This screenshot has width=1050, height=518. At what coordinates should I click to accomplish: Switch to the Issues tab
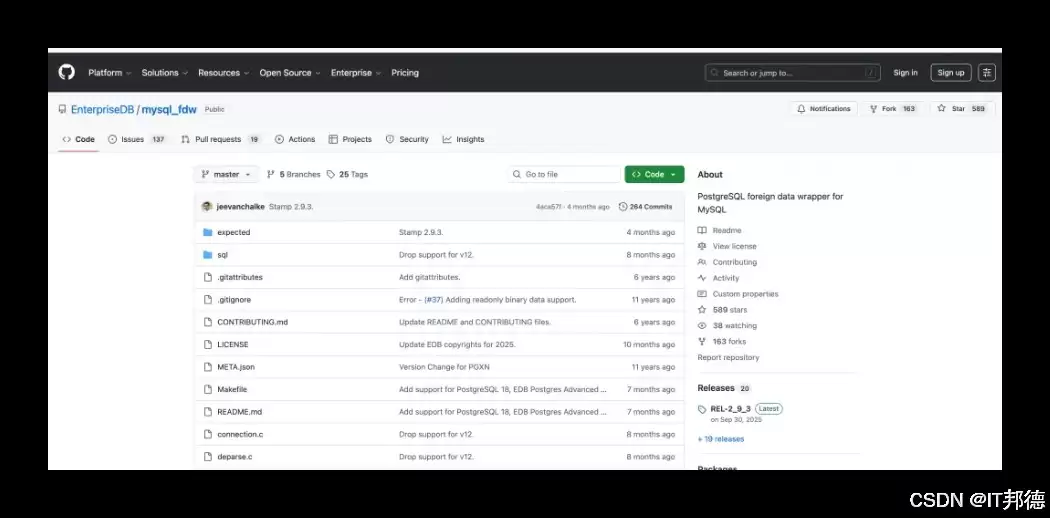pyautogui.click(x=137, y=139)
